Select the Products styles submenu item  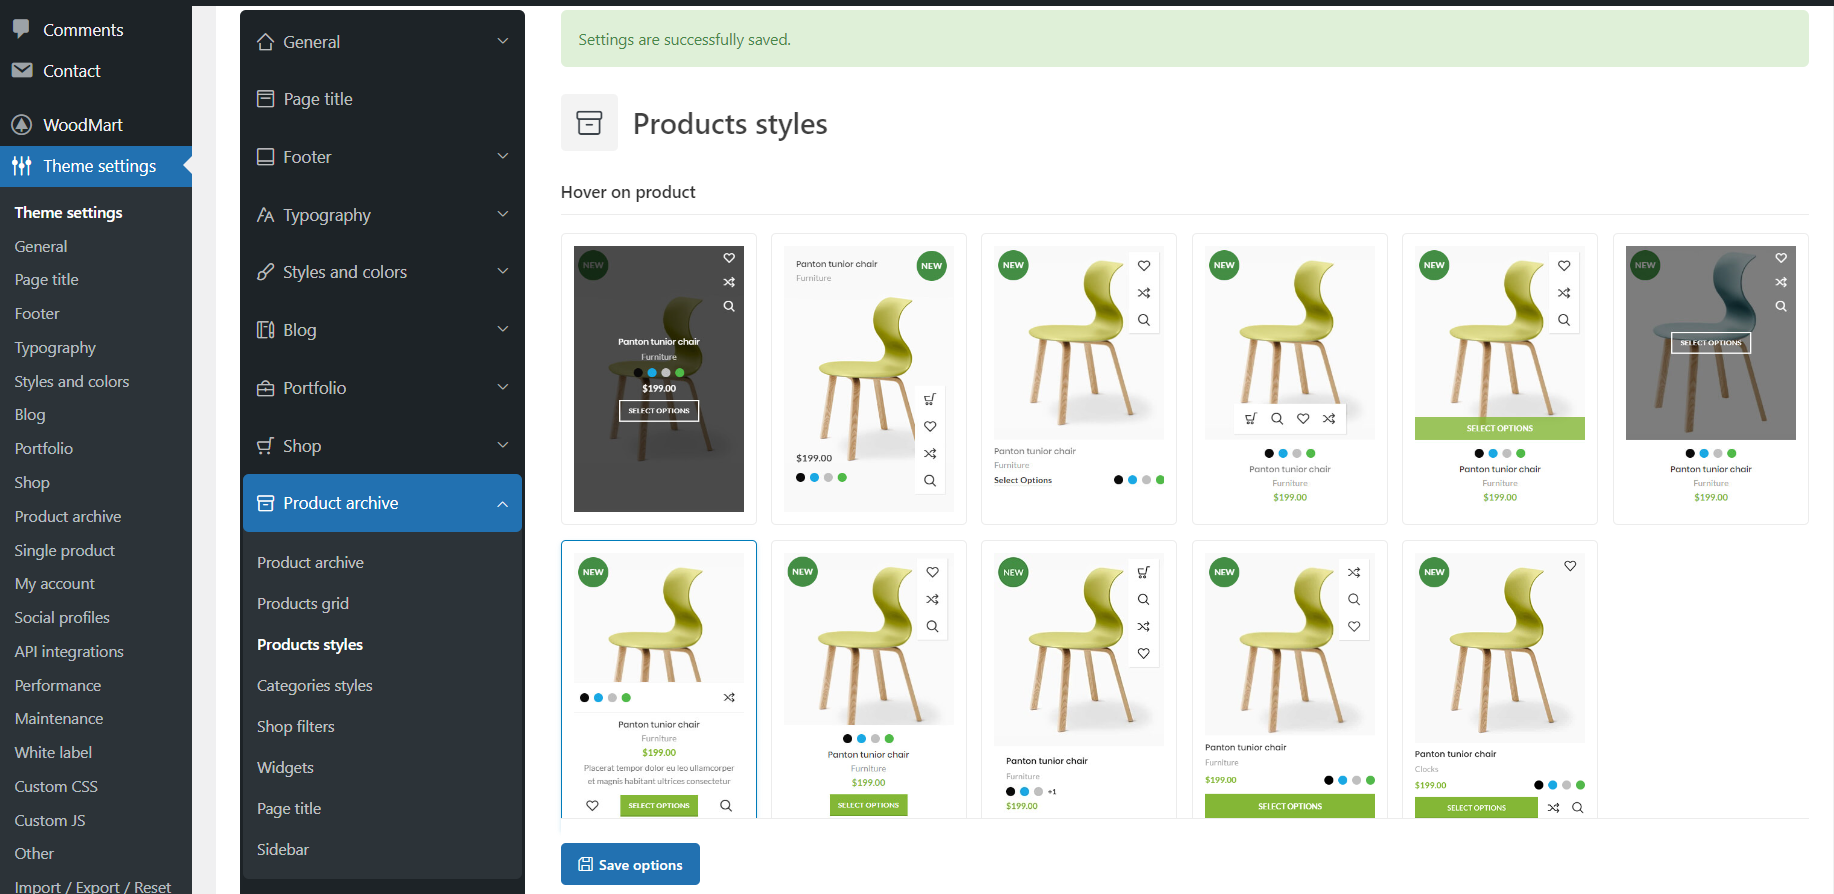coord(310,645)
